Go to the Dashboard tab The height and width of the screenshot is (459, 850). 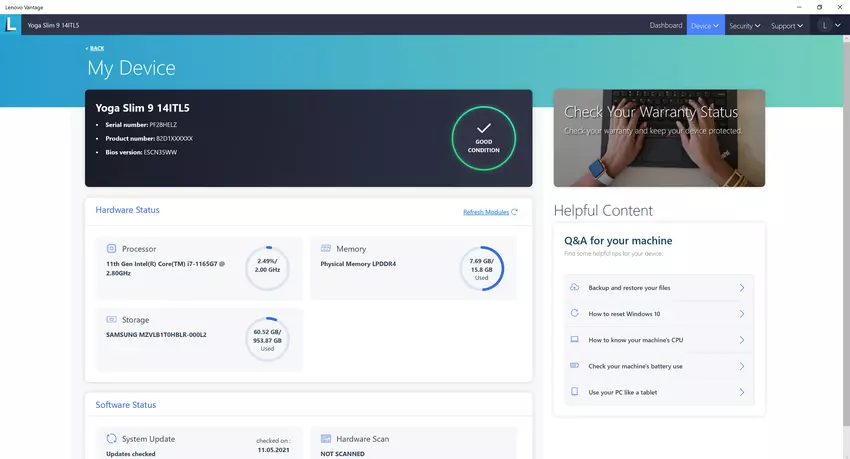pos(666,25)
